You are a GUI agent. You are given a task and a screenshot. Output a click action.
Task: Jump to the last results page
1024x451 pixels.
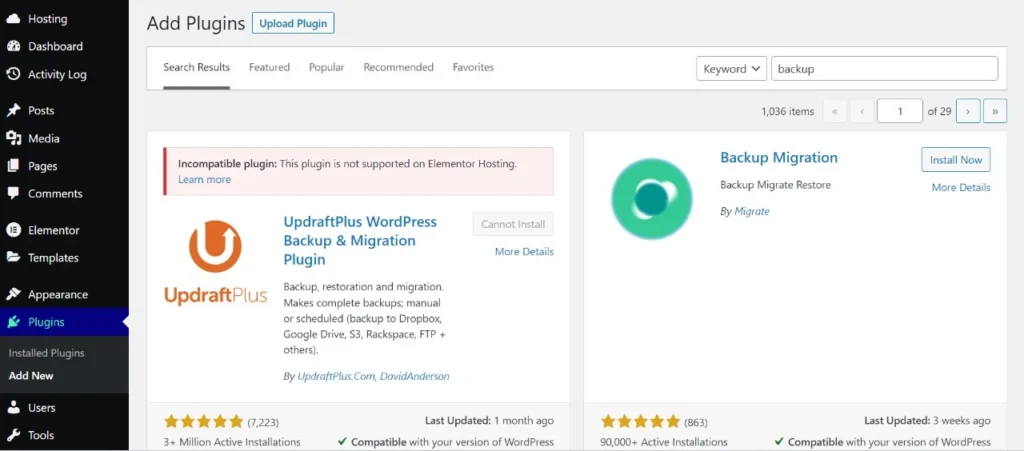click(995, 111)
